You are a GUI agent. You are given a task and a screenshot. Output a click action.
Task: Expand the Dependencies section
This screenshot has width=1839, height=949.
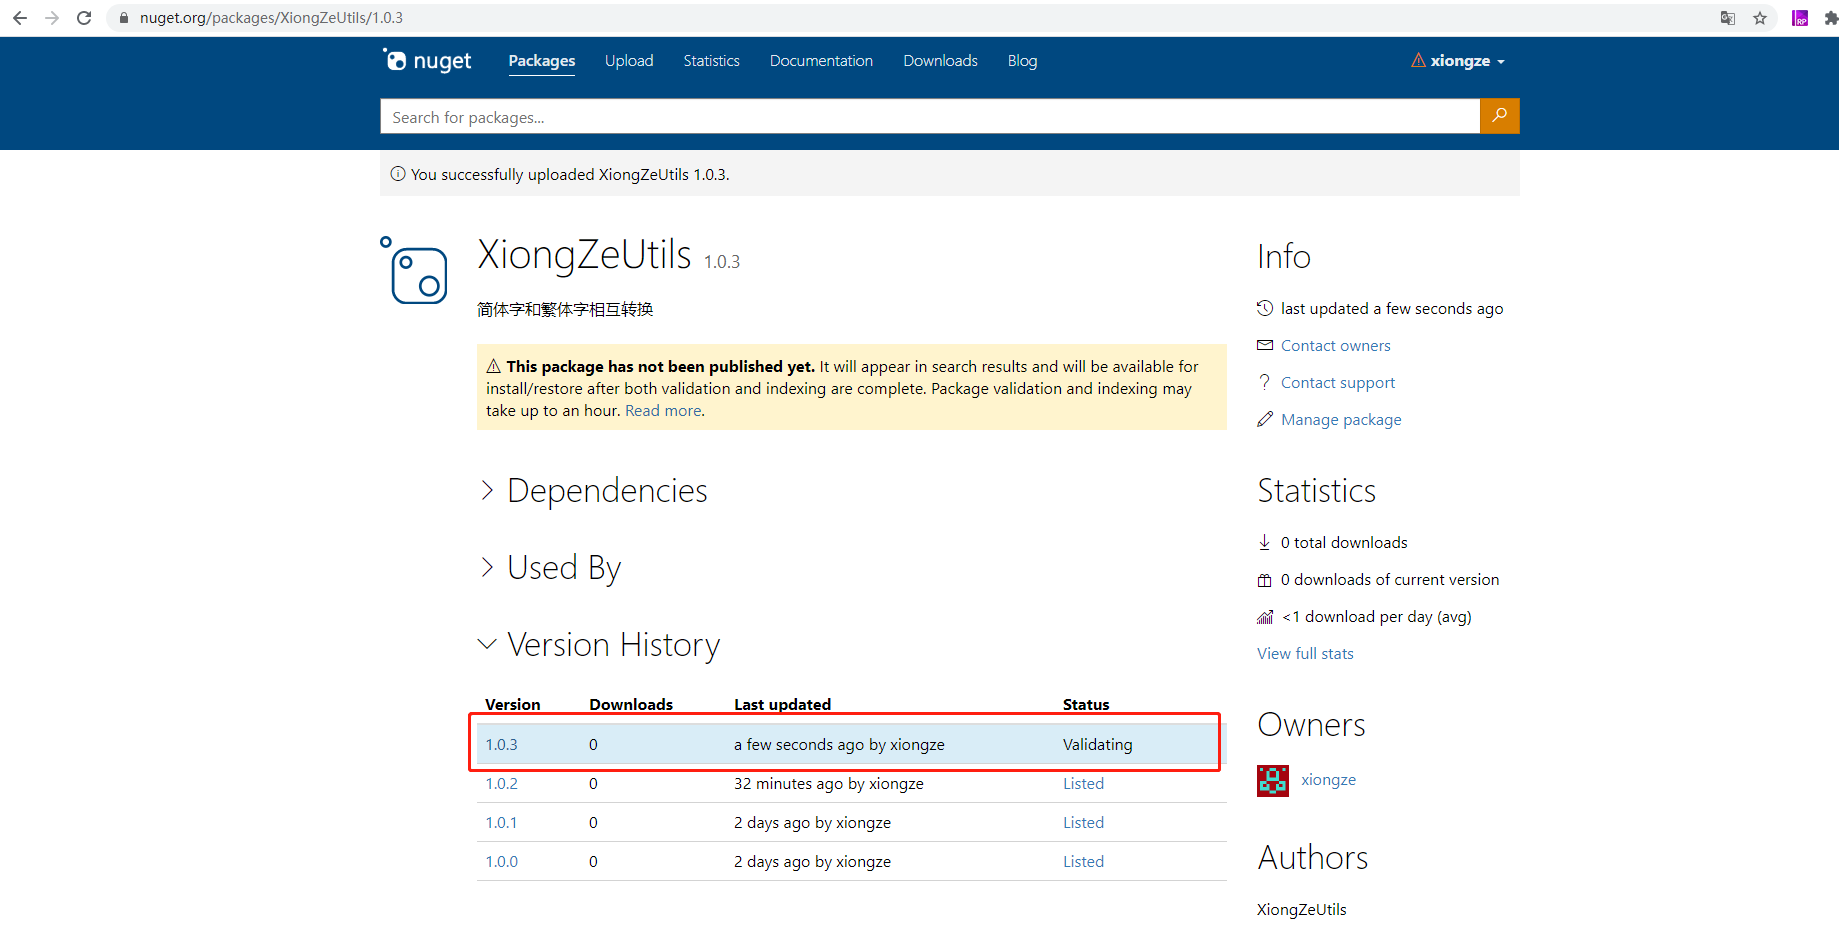point(594,490)
